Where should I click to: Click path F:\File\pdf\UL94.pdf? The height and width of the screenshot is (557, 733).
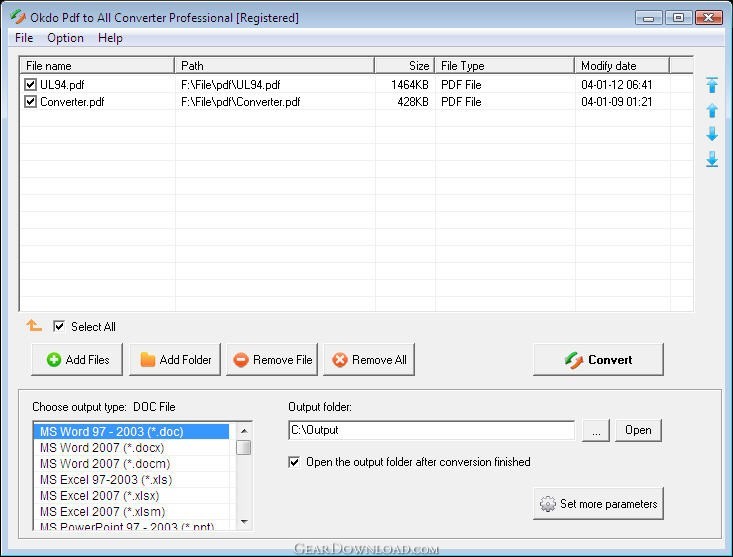[230, 85]
